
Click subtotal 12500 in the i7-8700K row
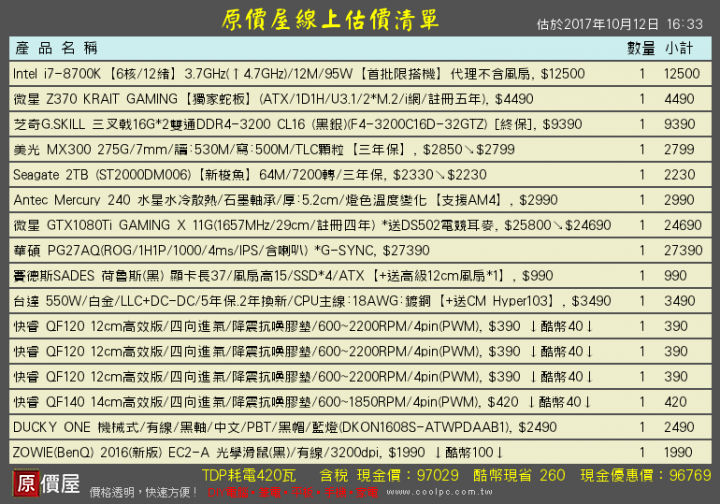(682, 73)
